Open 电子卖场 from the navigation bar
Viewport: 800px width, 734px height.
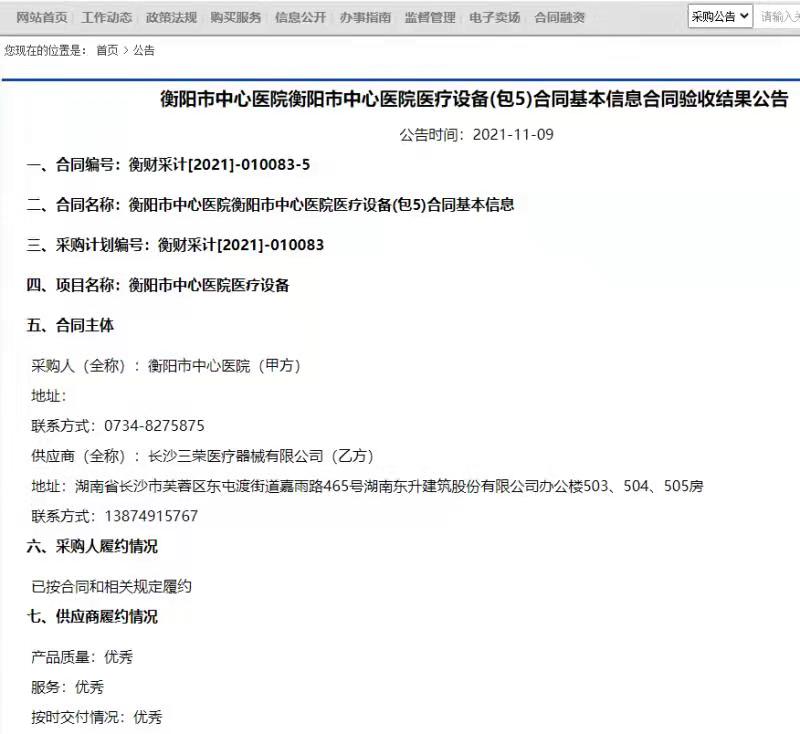(495, 18)
